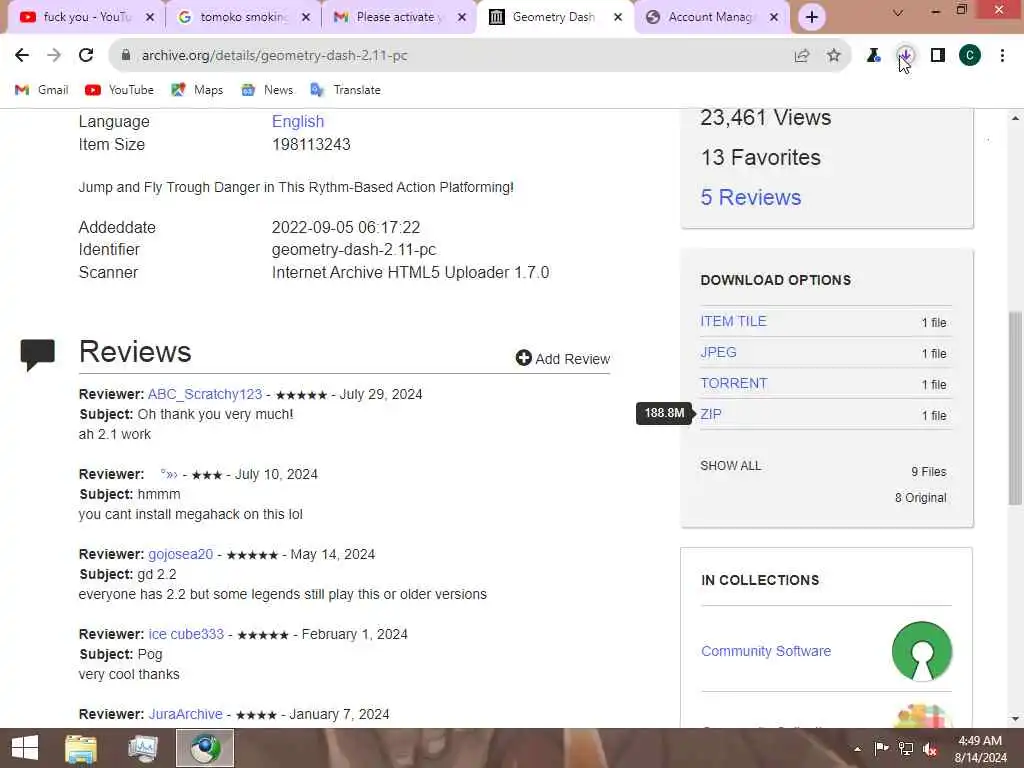The image size is (1024, 768).
Task: Switch to the 'fuck you - YouTube' tab
Action: (x=86, y=17)
